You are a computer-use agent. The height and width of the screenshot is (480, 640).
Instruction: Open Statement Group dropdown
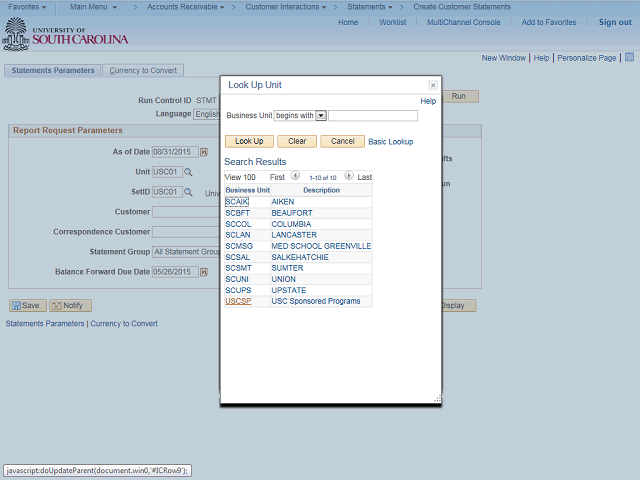pos(187,252)
